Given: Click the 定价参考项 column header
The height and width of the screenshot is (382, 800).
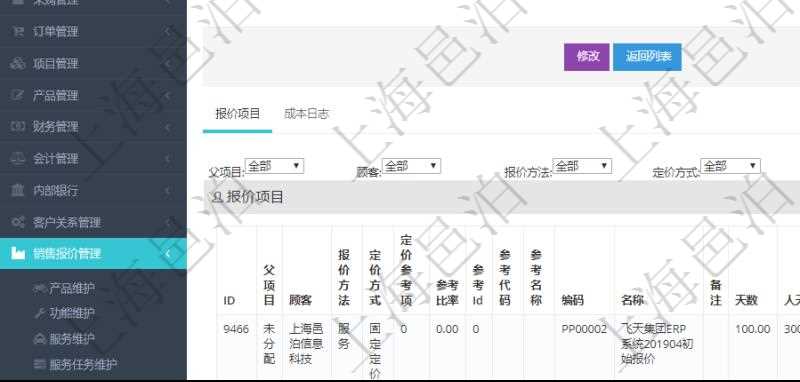Looking at the screenshot, I should 406,270.
